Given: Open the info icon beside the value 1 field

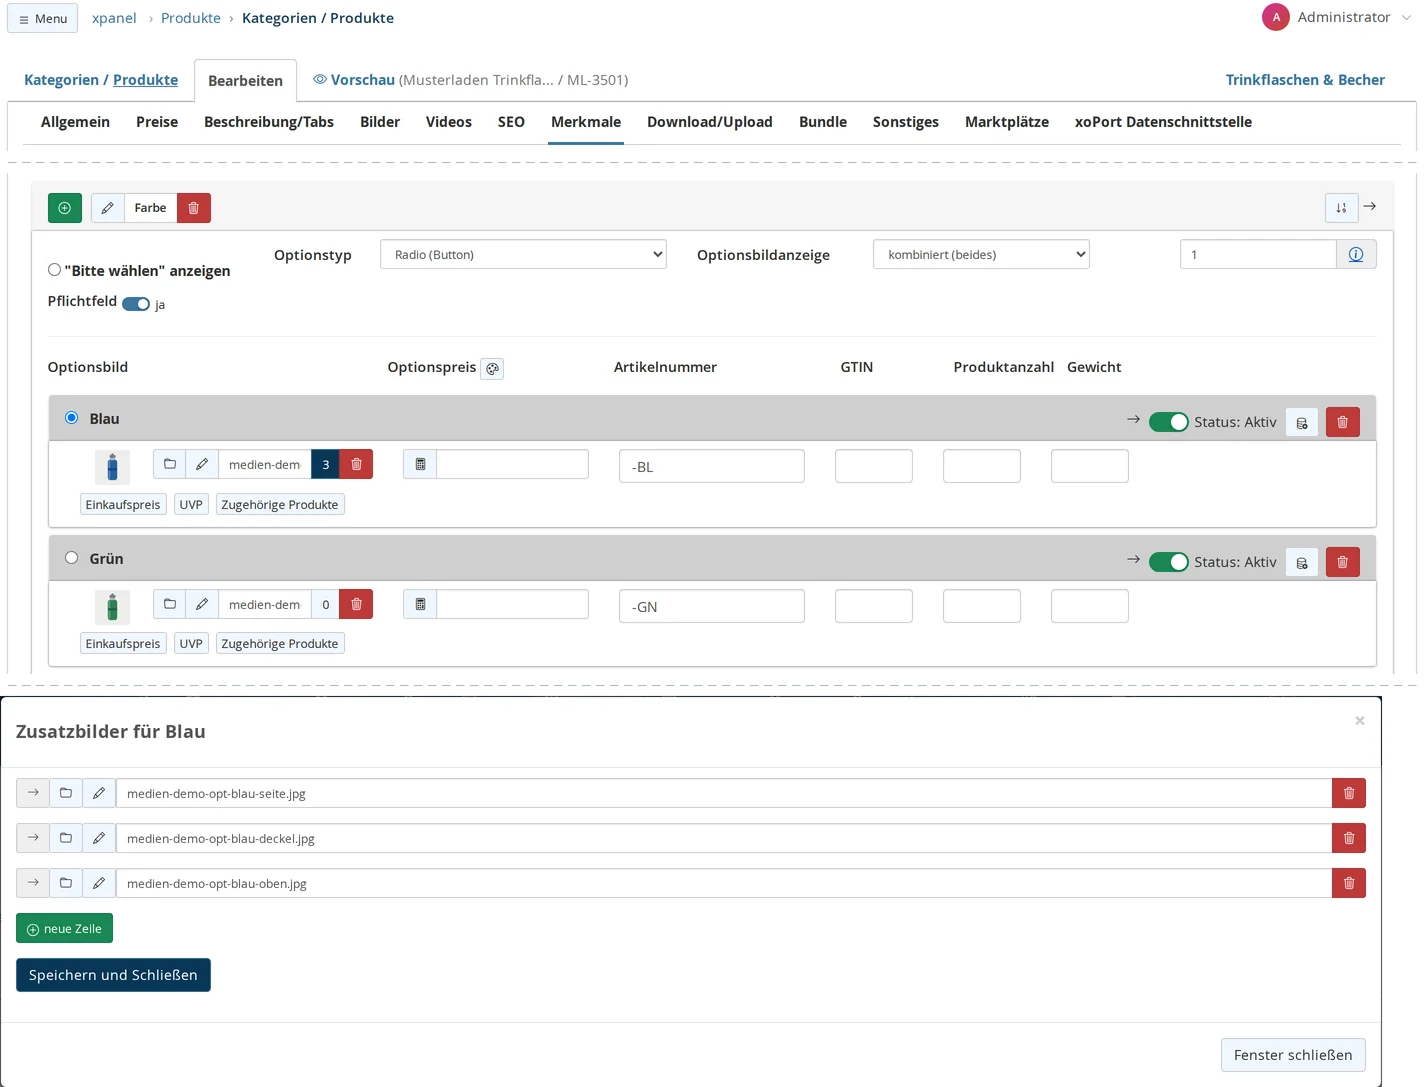Looking at the screenshot, I should (x=1356, y=255).
